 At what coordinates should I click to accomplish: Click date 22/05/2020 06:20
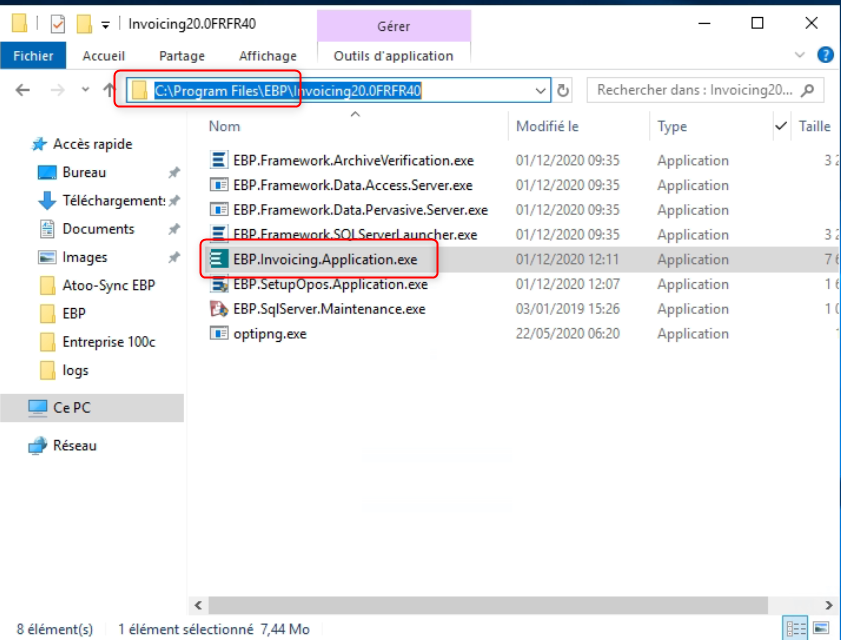point(567,334)
